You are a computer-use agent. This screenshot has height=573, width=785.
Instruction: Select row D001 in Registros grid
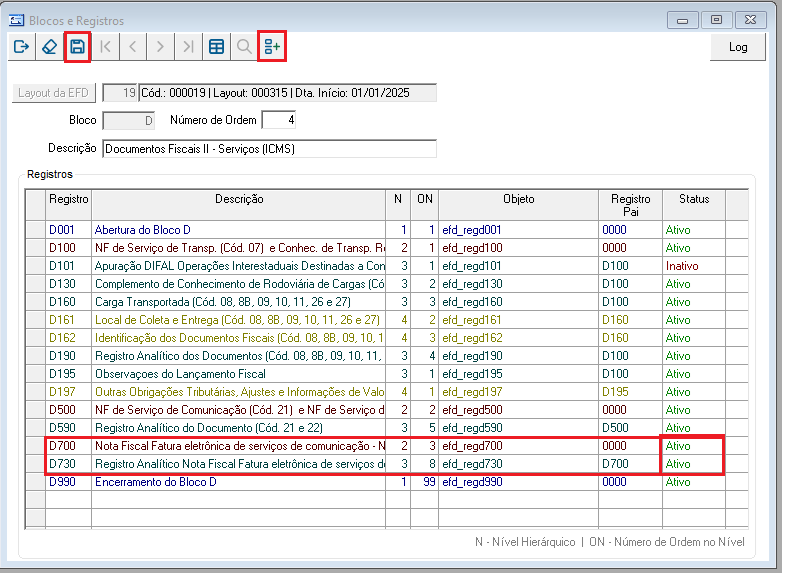[385, 230]
